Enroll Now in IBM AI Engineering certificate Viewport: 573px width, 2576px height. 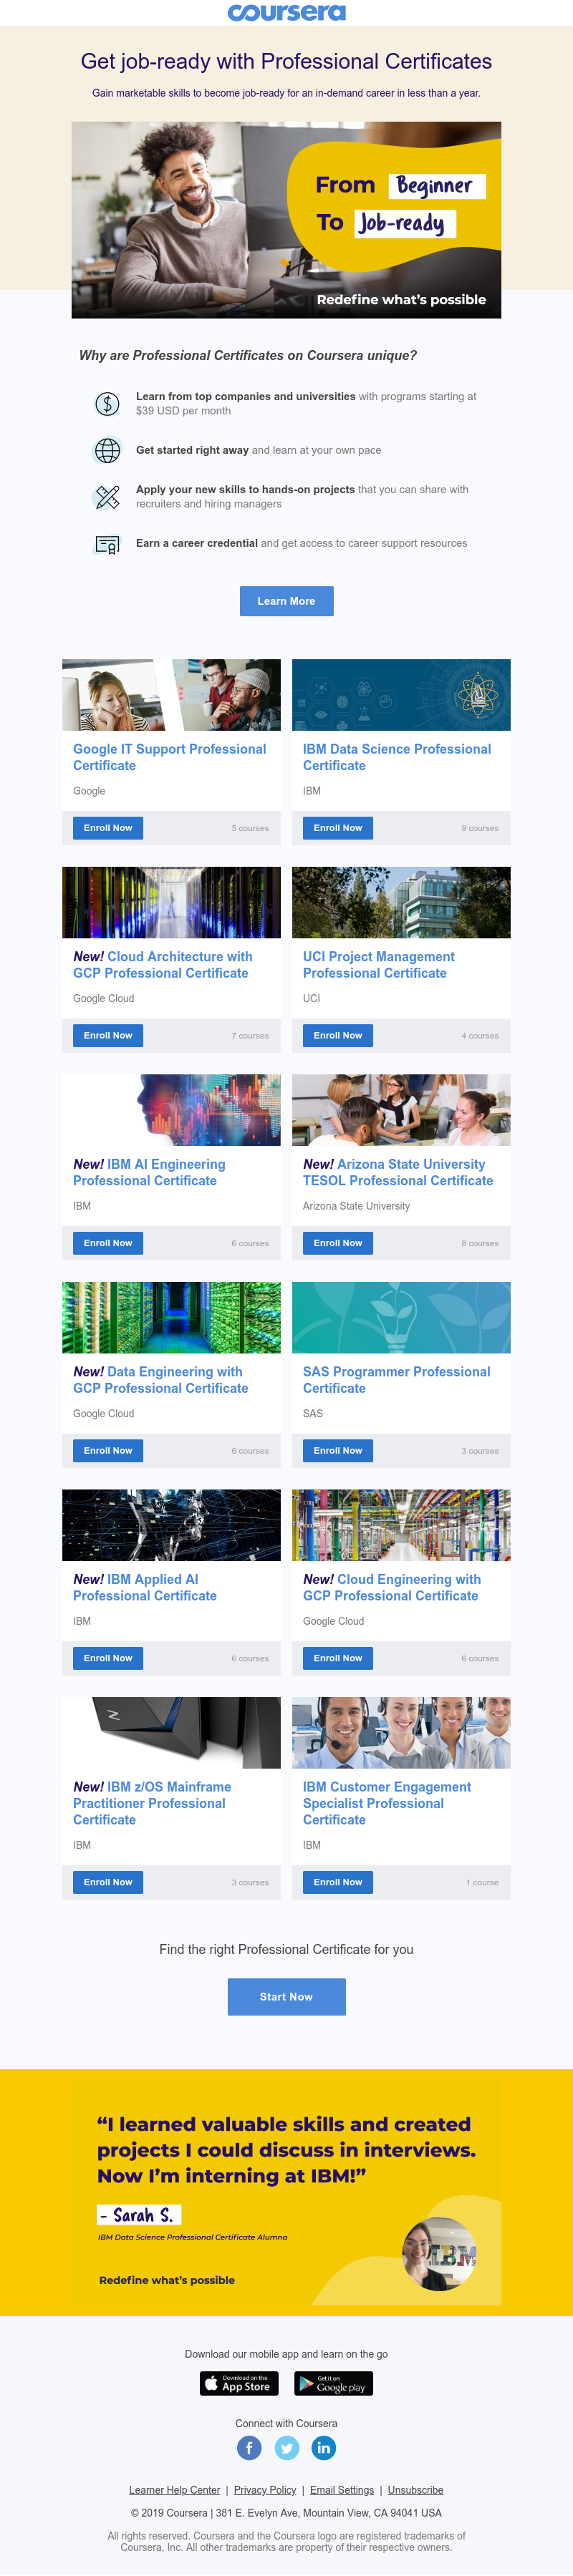tap(108, 1243)
